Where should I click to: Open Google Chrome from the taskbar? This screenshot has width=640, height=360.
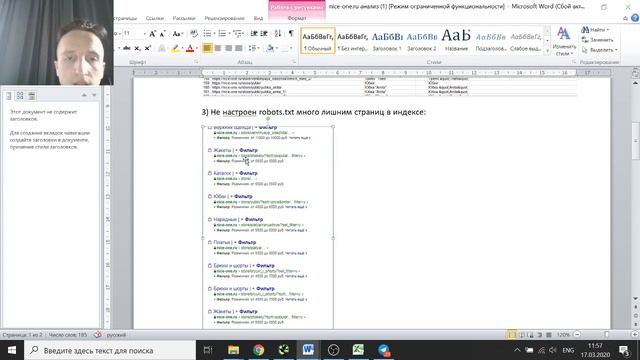258,350
